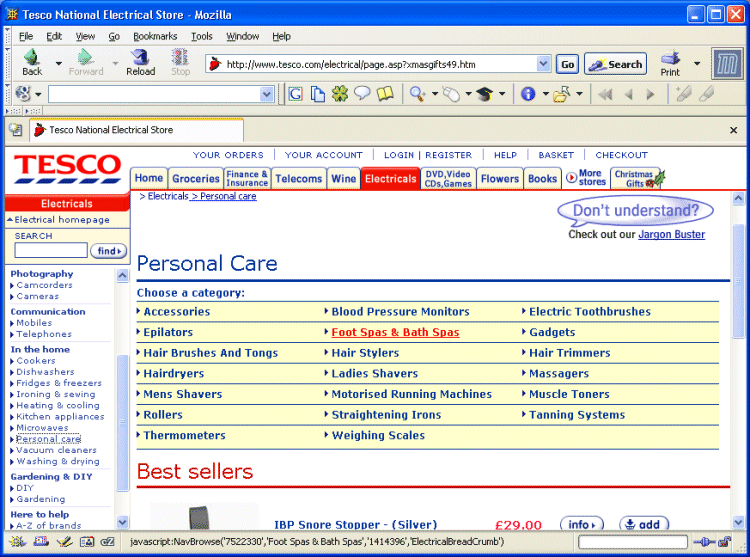
Task: Switch to the Wine tab
Action: coord(343,178)
